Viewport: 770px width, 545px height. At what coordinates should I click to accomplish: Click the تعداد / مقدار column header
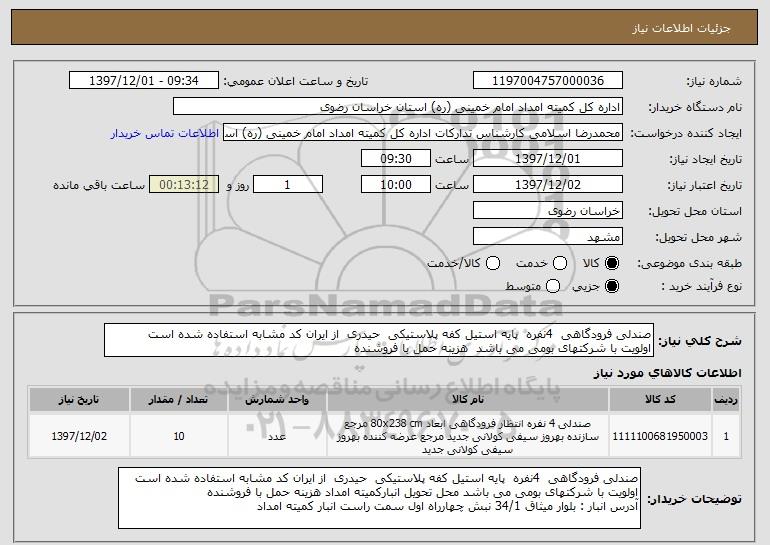[x=179, y=400]
